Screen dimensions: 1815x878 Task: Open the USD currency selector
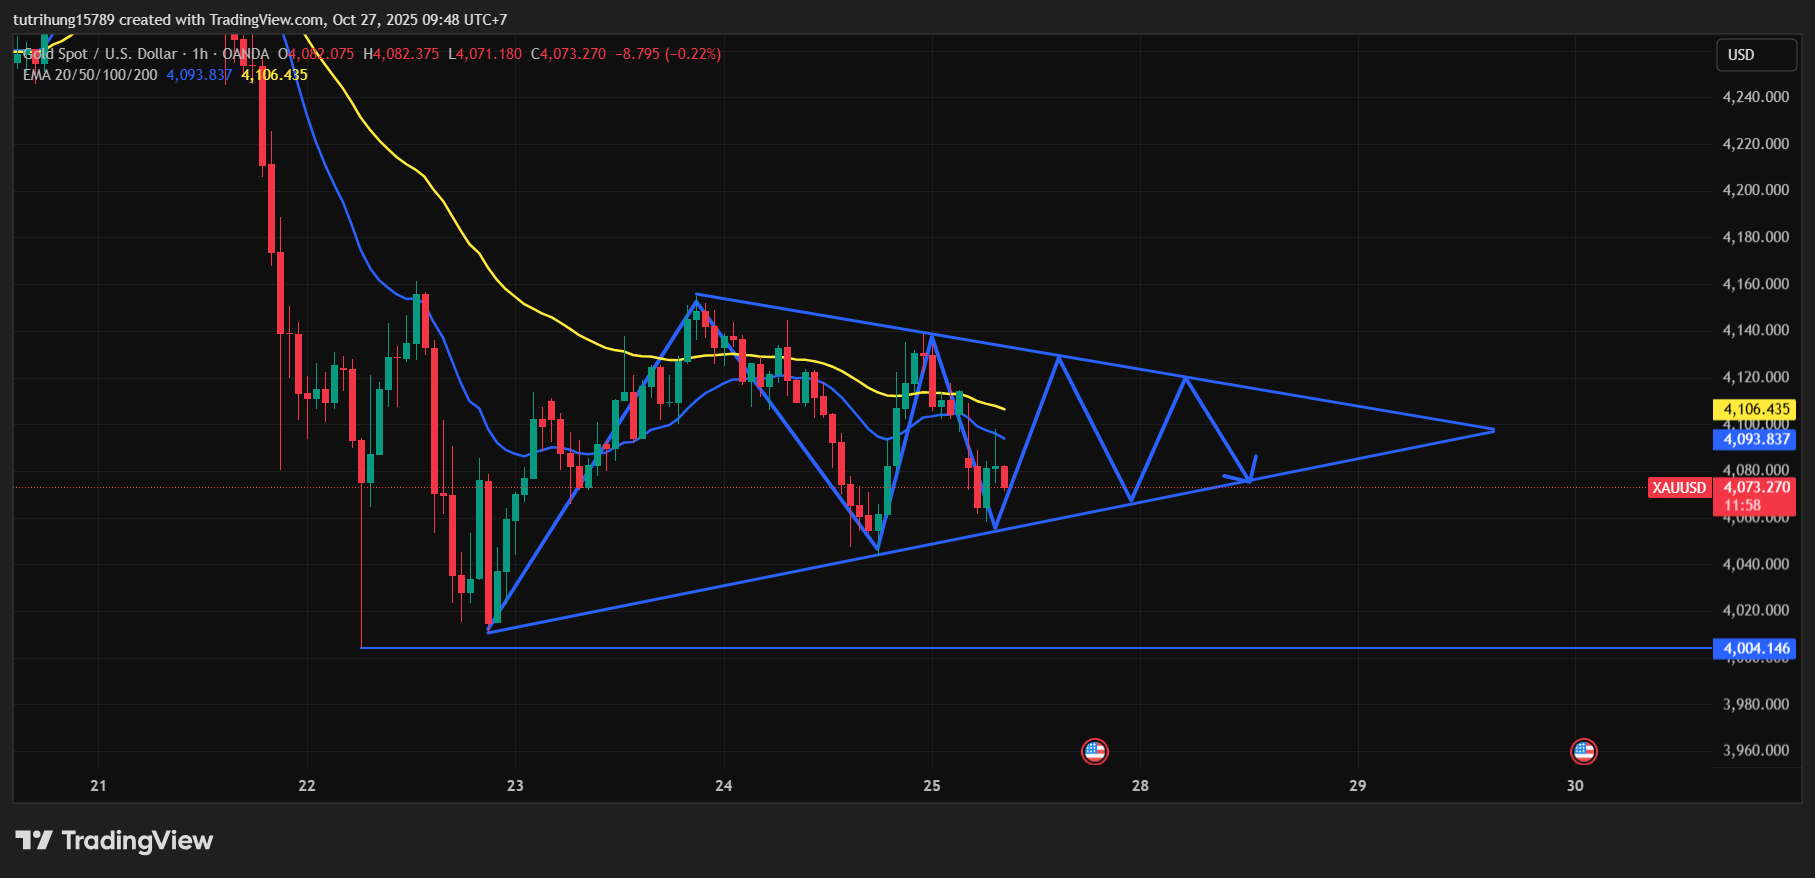[x=1755, y=55]
